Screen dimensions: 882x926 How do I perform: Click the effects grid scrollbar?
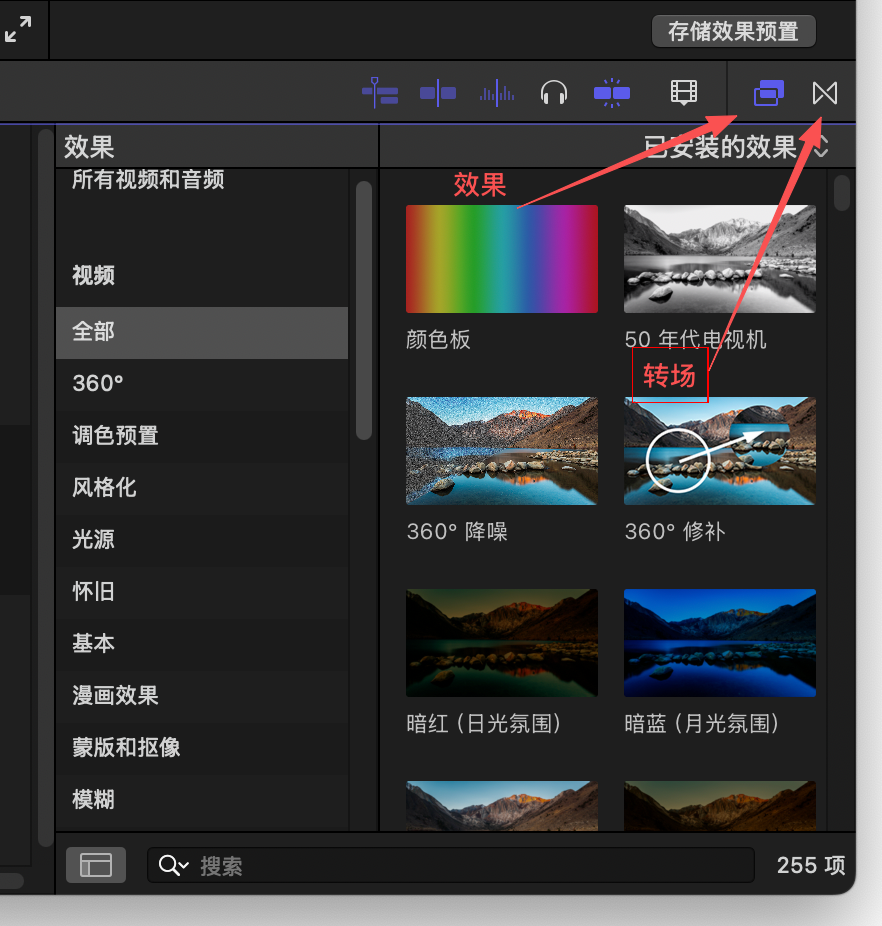[841, 193]
